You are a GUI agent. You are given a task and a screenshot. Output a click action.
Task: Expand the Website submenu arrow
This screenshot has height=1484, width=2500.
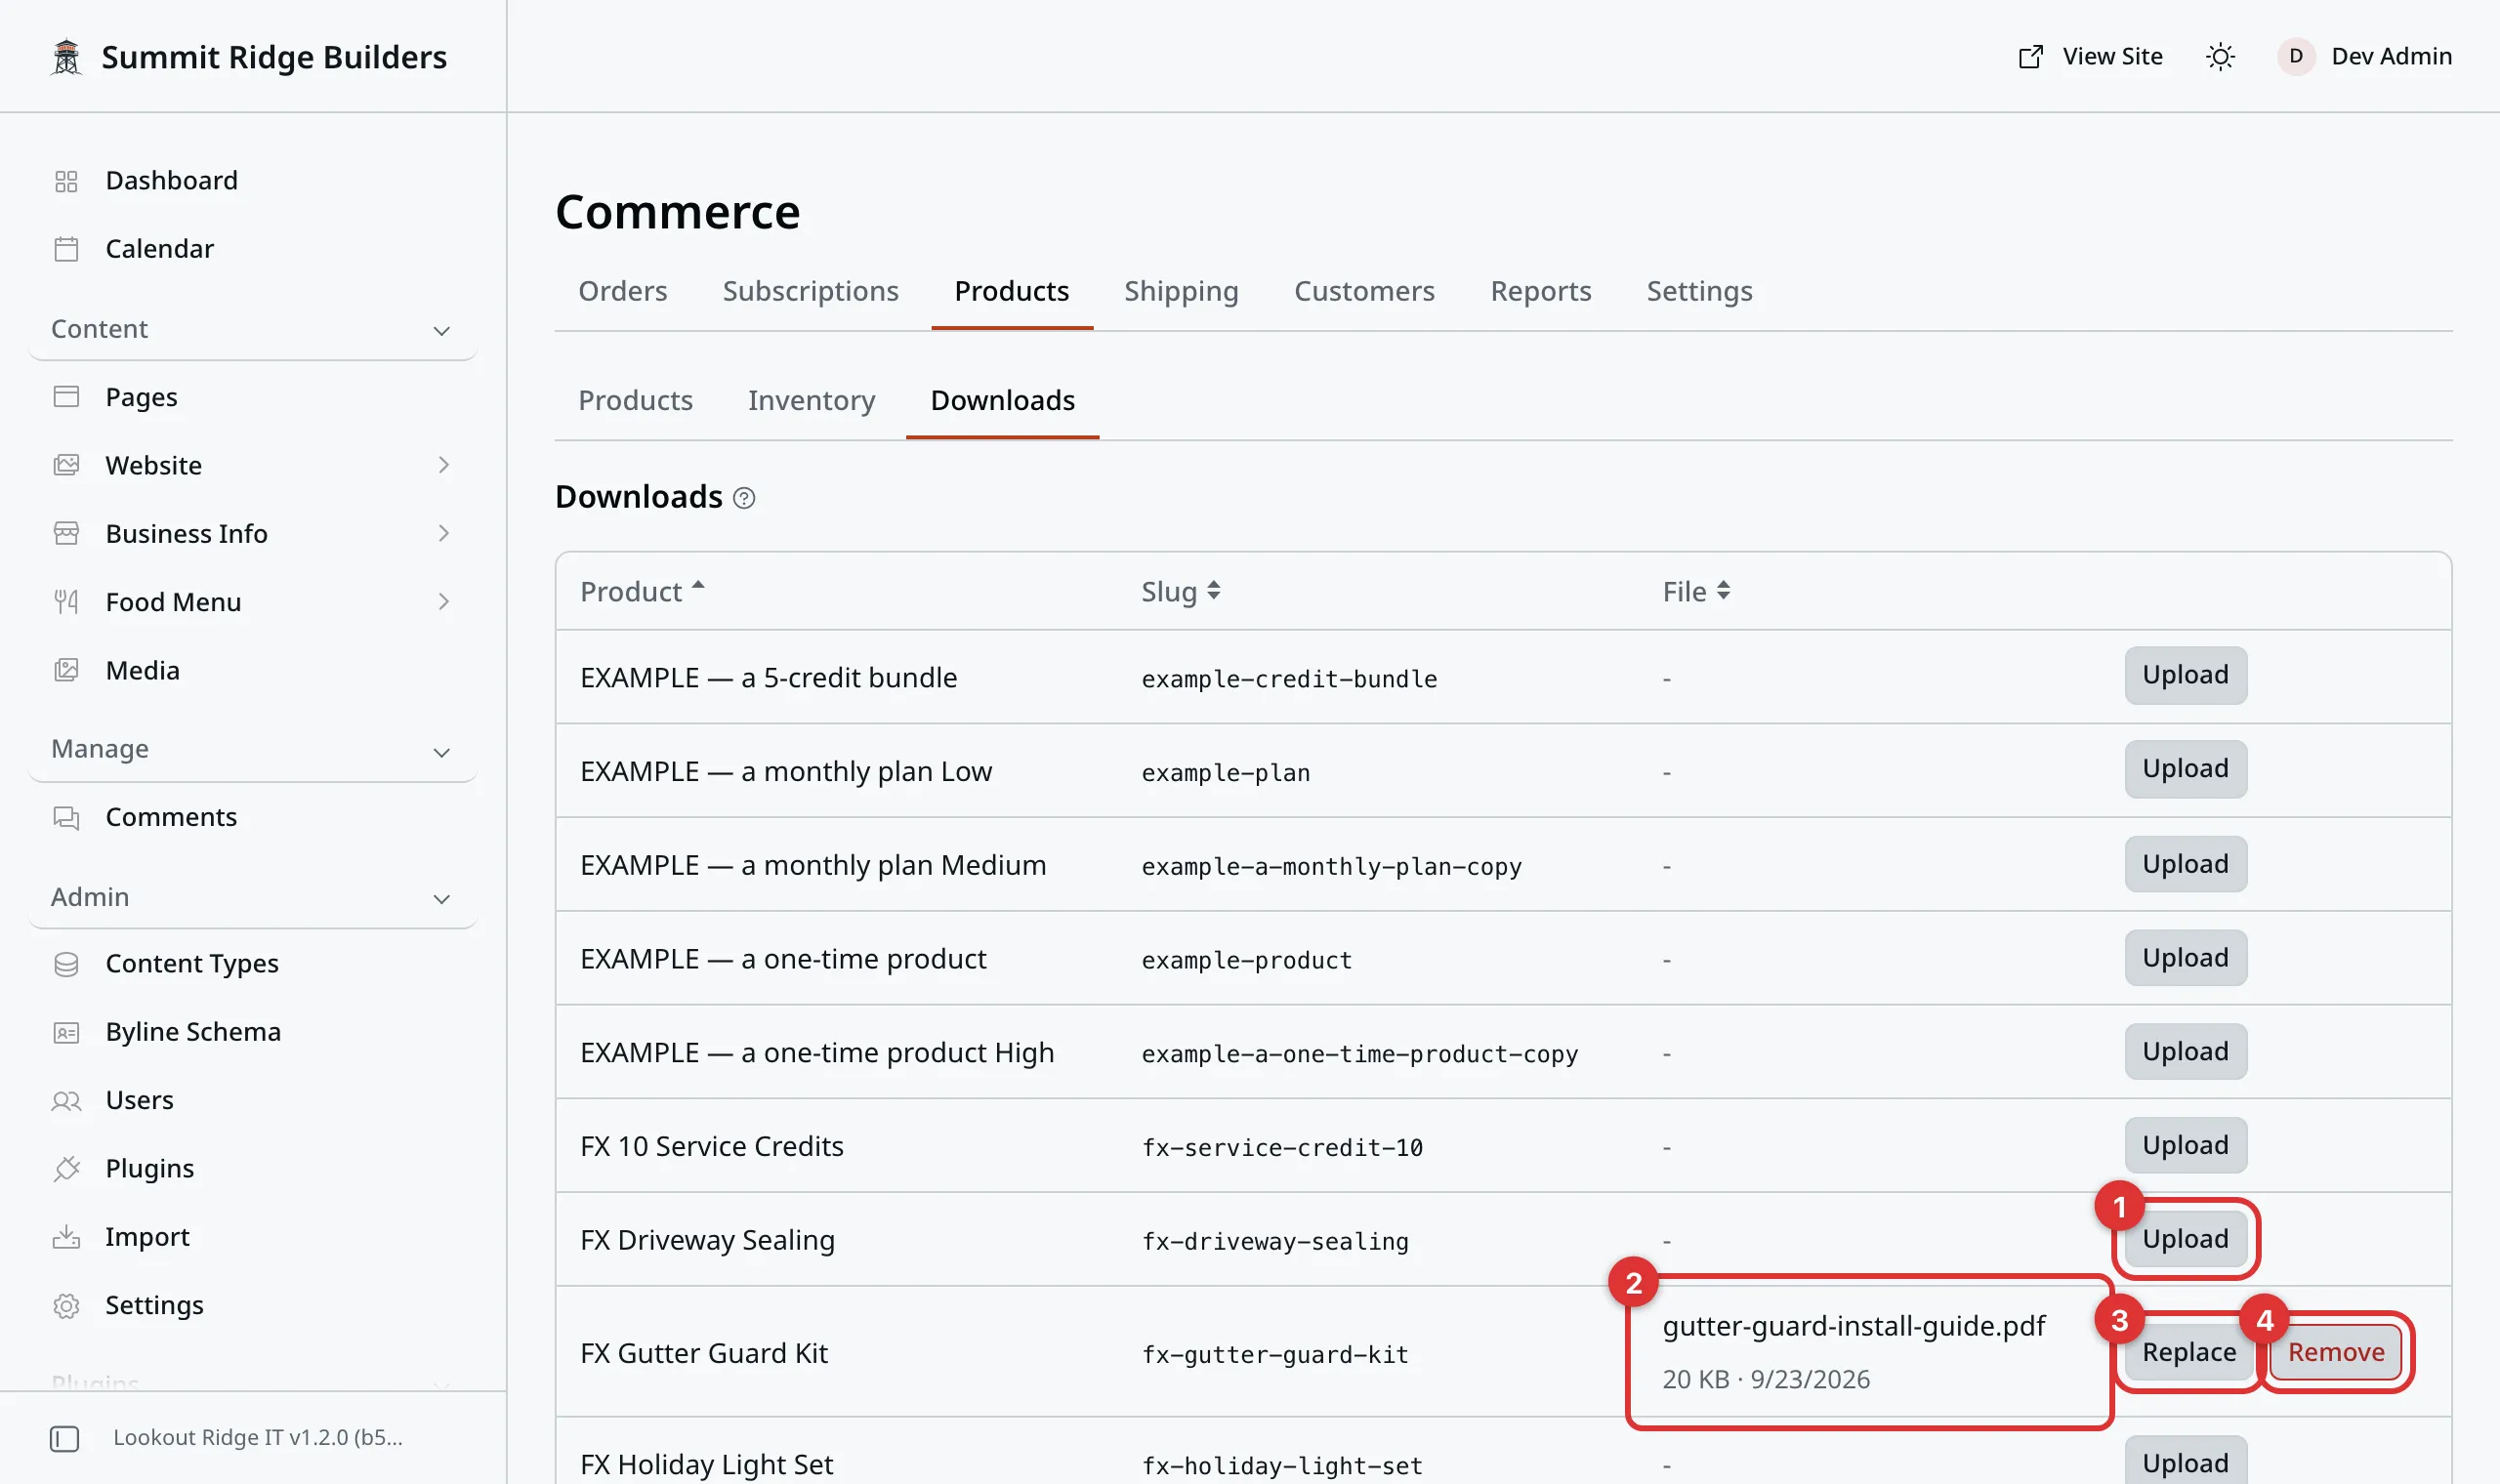[x=443, y=465]
